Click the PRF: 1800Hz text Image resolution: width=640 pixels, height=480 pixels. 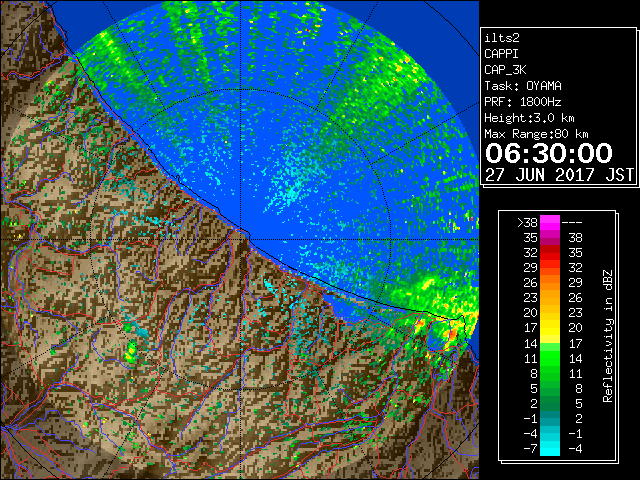[523, 102]
